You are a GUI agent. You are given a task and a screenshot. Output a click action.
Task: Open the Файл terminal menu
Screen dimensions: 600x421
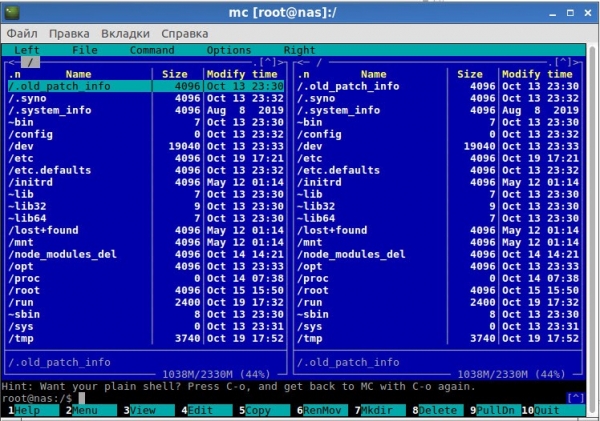(x=22, y=32)
